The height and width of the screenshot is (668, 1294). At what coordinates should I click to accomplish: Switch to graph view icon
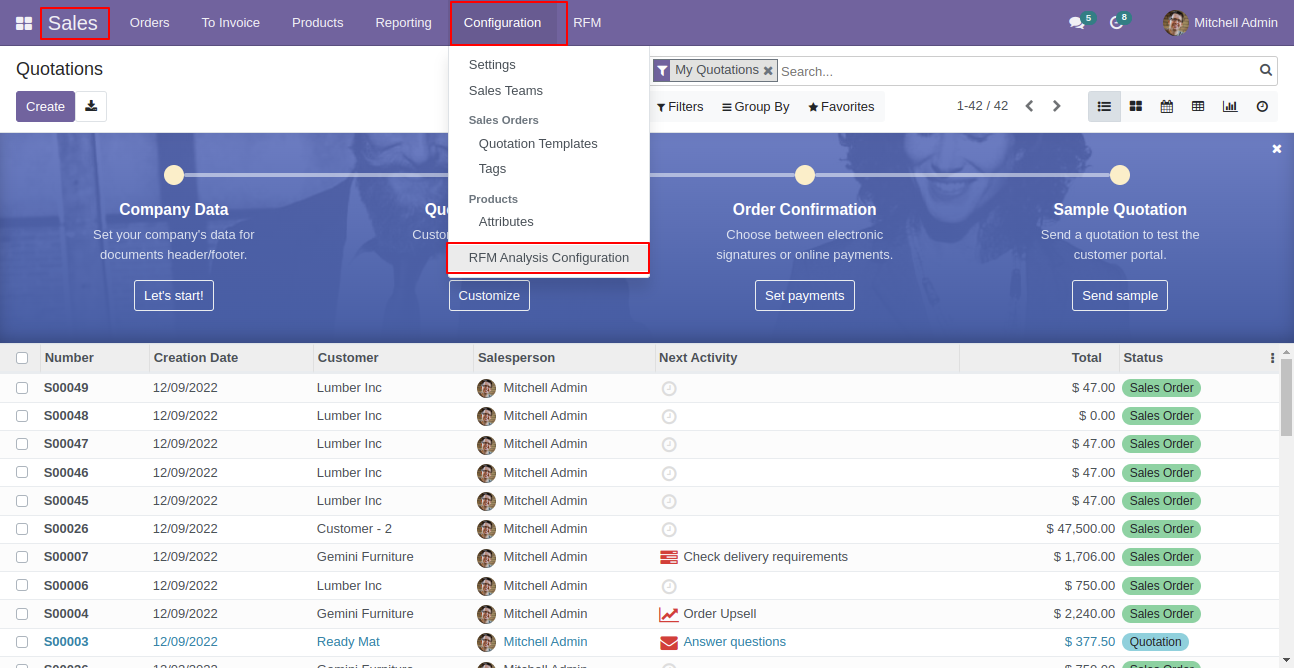(1230, 106)
